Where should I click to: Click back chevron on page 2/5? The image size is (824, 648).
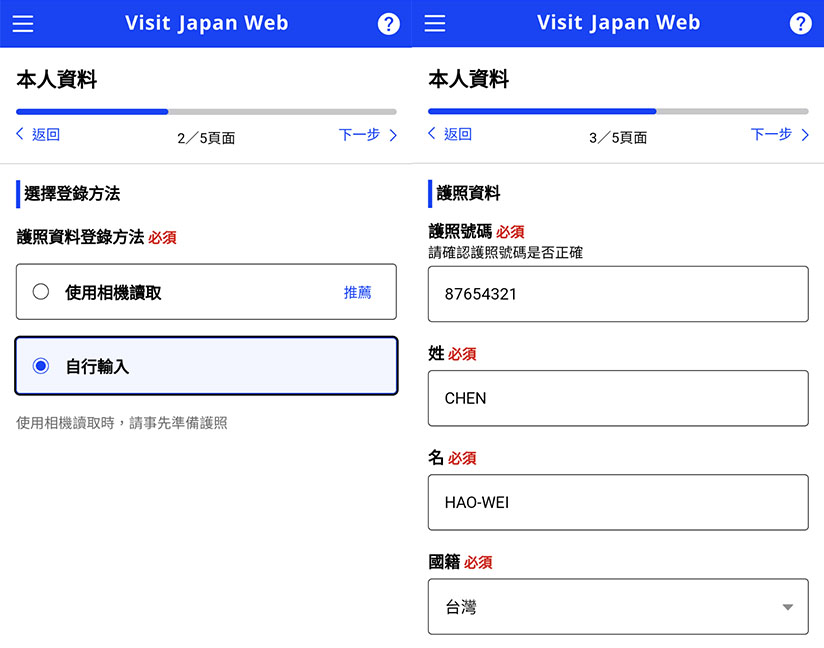coord(20,133)
